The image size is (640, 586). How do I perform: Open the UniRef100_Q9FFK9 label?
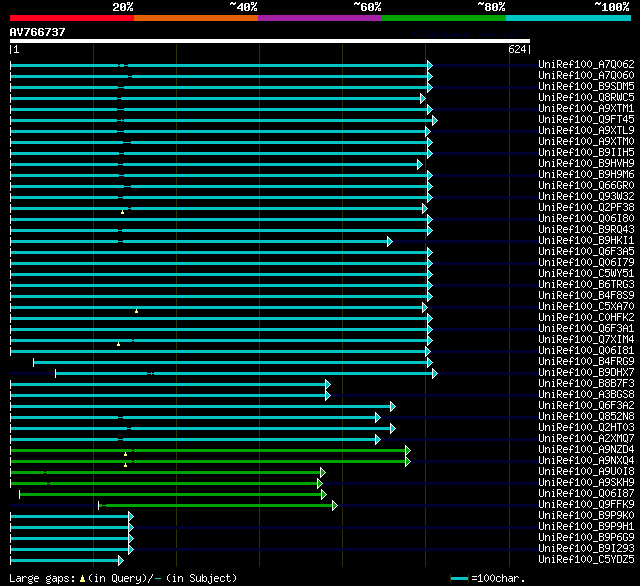tap(586, 505)
